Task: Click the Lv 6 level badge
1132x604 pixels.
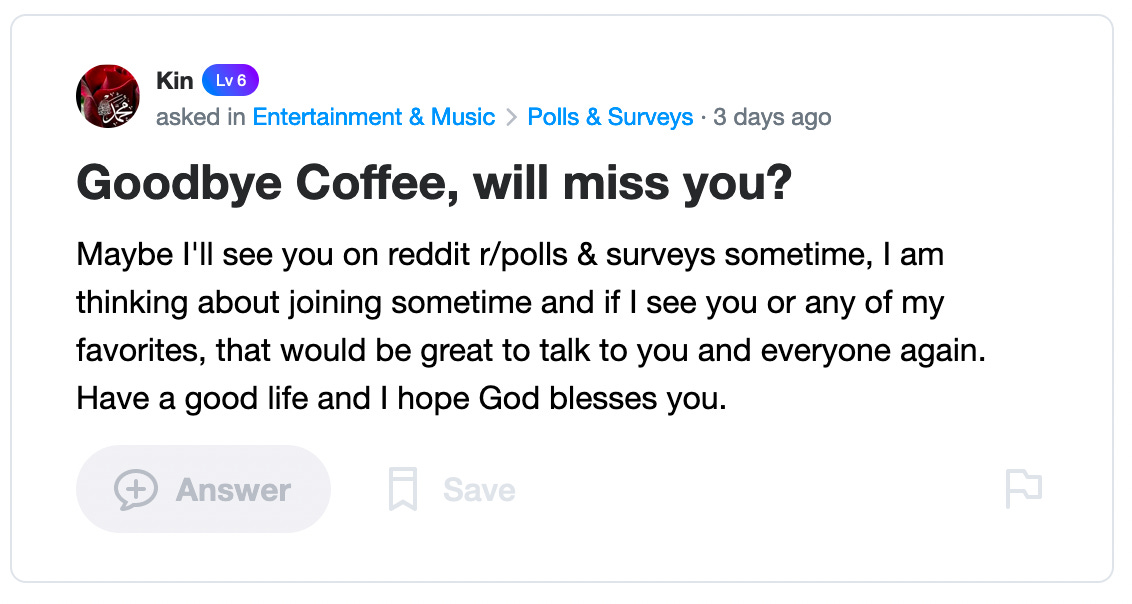Action: (x=230, y=81)
